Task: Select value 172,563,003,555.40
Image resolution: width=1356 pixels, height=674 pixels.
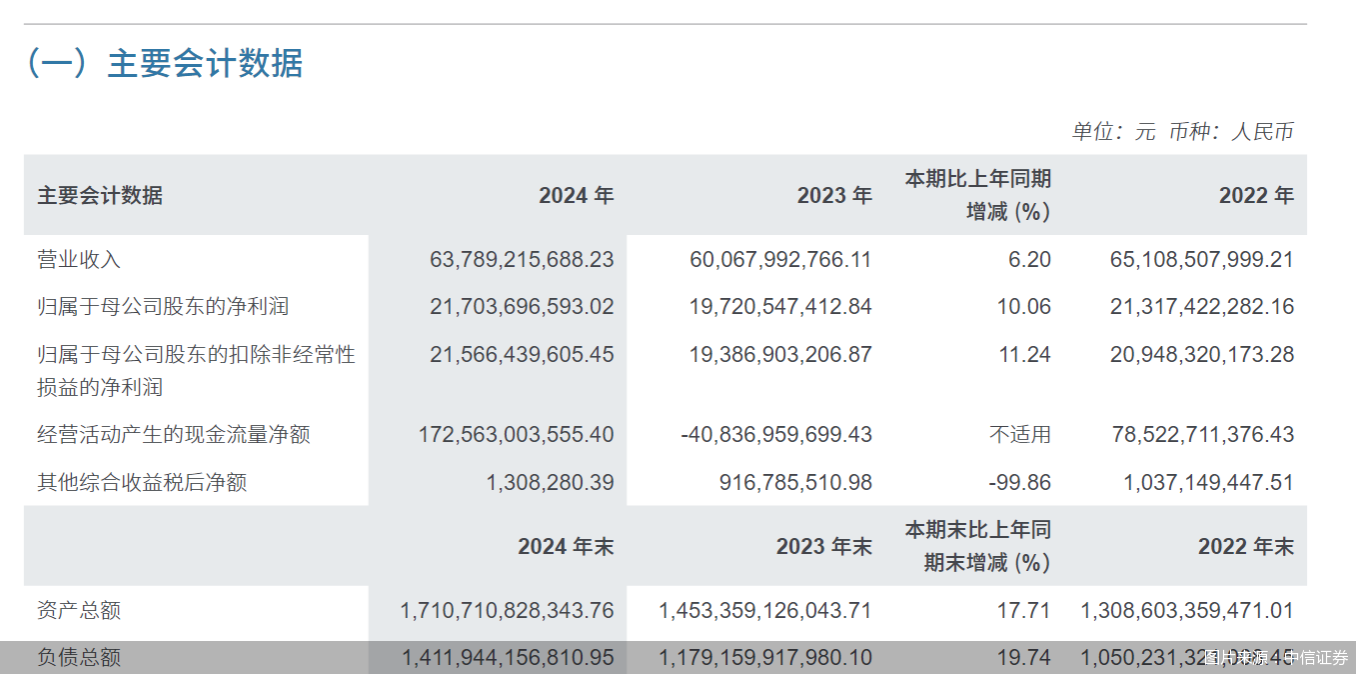Action: click(x=516, y=434)
